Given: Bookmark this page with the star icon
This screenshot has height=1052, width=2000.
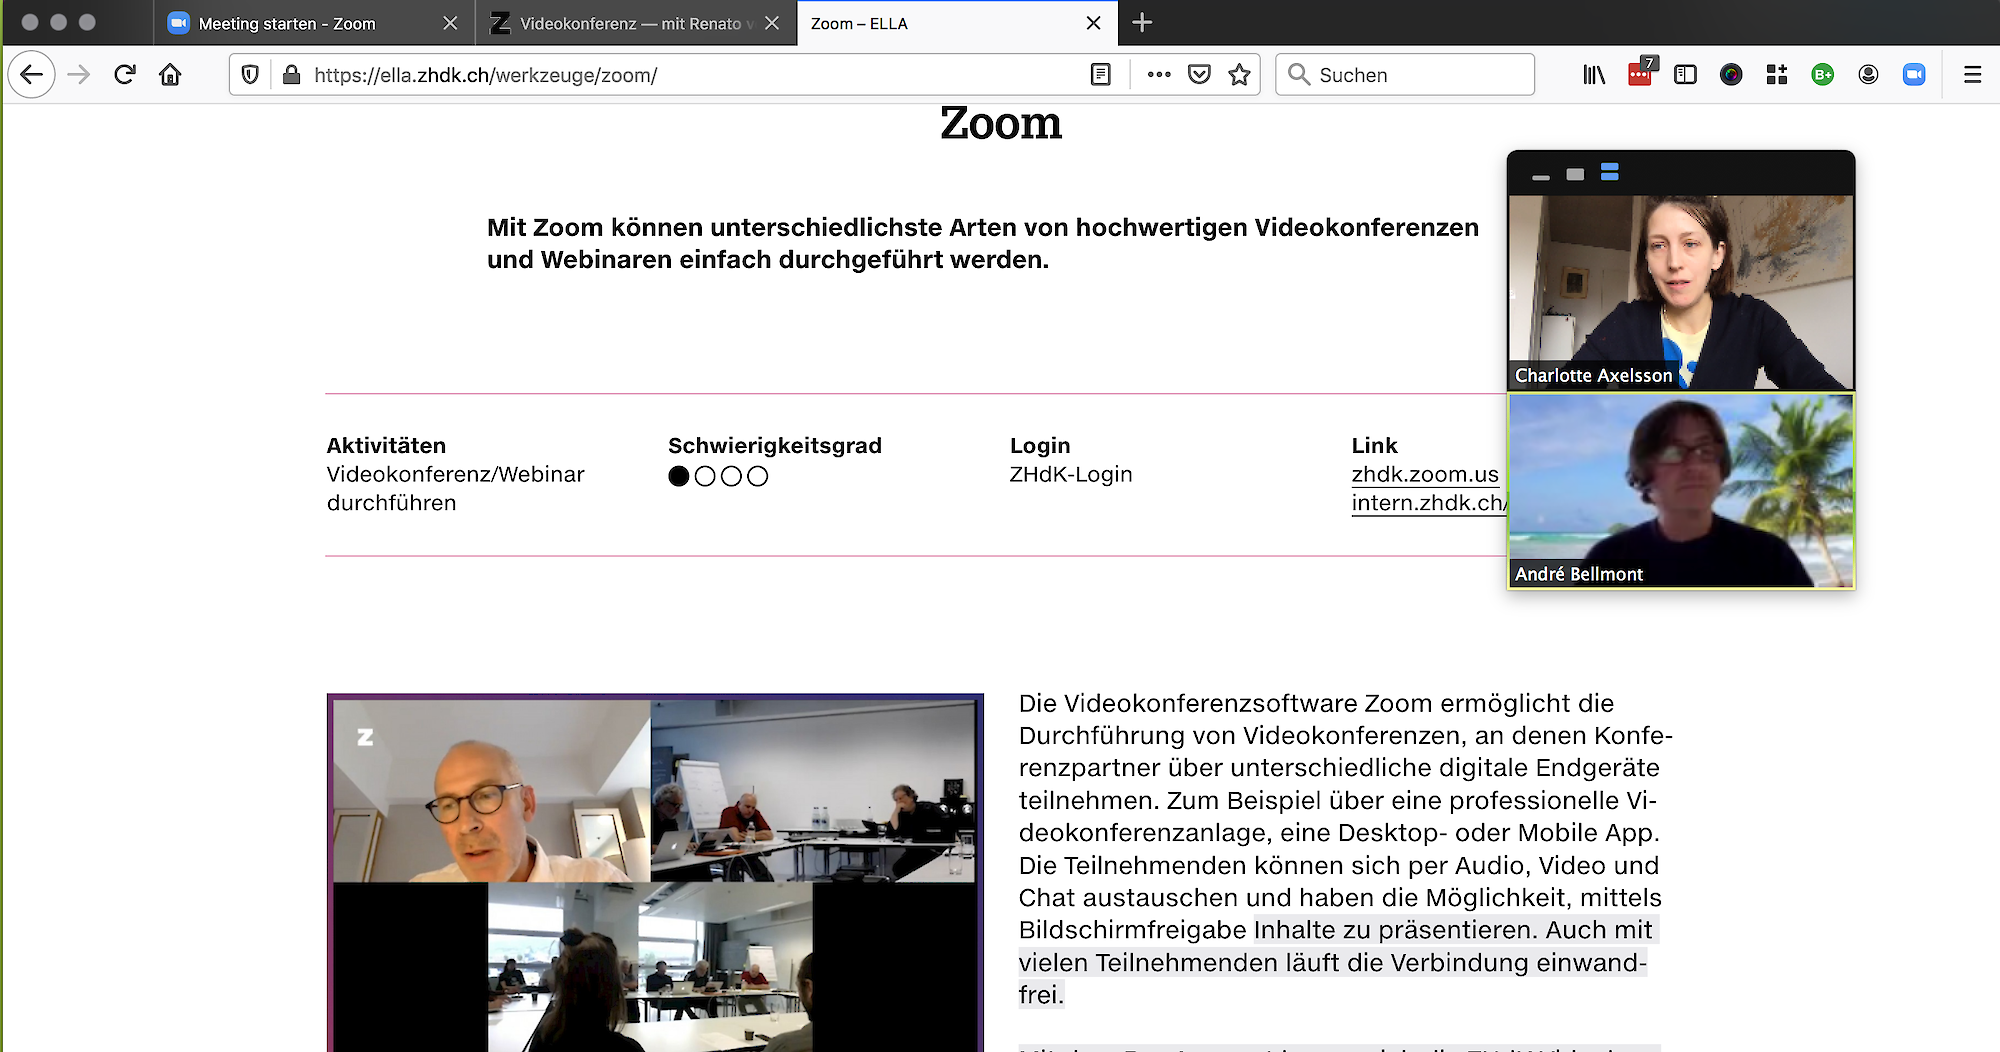Looking at the screenshot, I should (x=1239, y=75).
